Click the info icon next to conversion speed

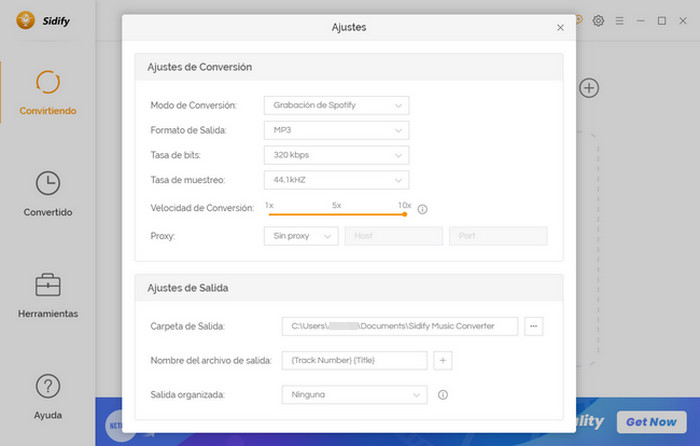point(422,209)
